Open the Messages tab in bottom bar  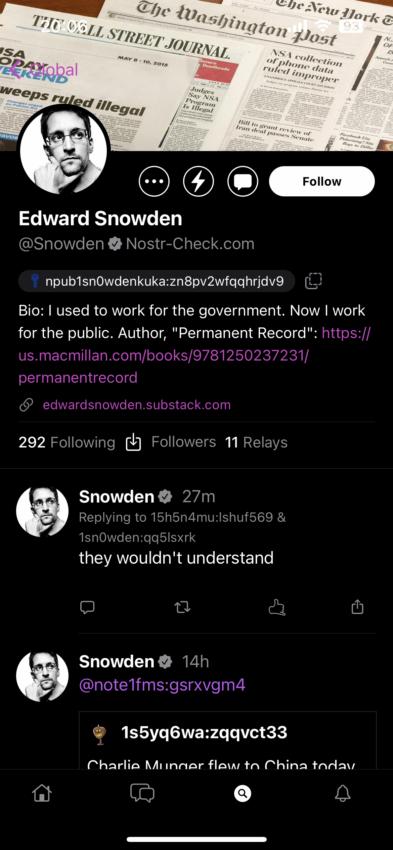142,794
